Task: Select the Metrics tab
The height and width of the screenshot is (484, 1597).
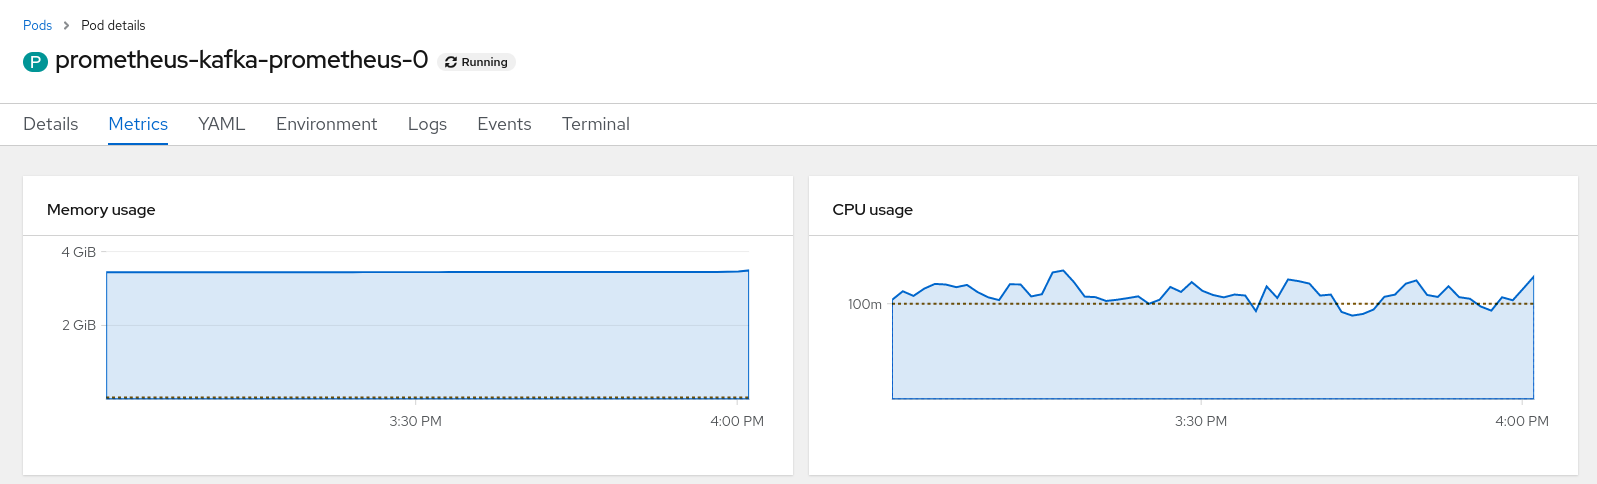Action: click(138, 124)
